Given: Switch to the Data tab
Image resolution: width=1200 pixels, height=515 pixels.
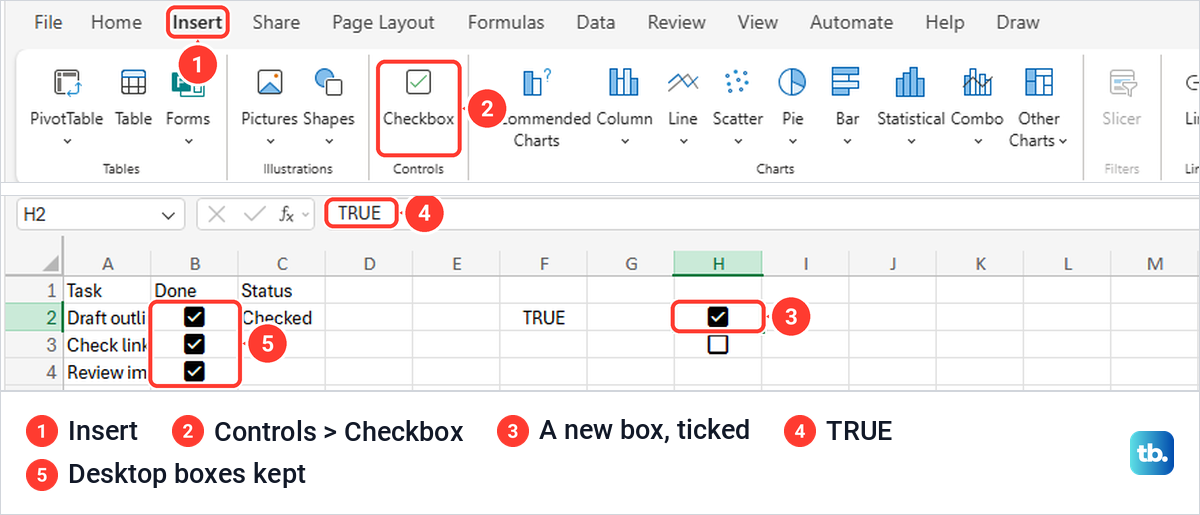Looking at the screenshot, I should click(x=596, y=22).
